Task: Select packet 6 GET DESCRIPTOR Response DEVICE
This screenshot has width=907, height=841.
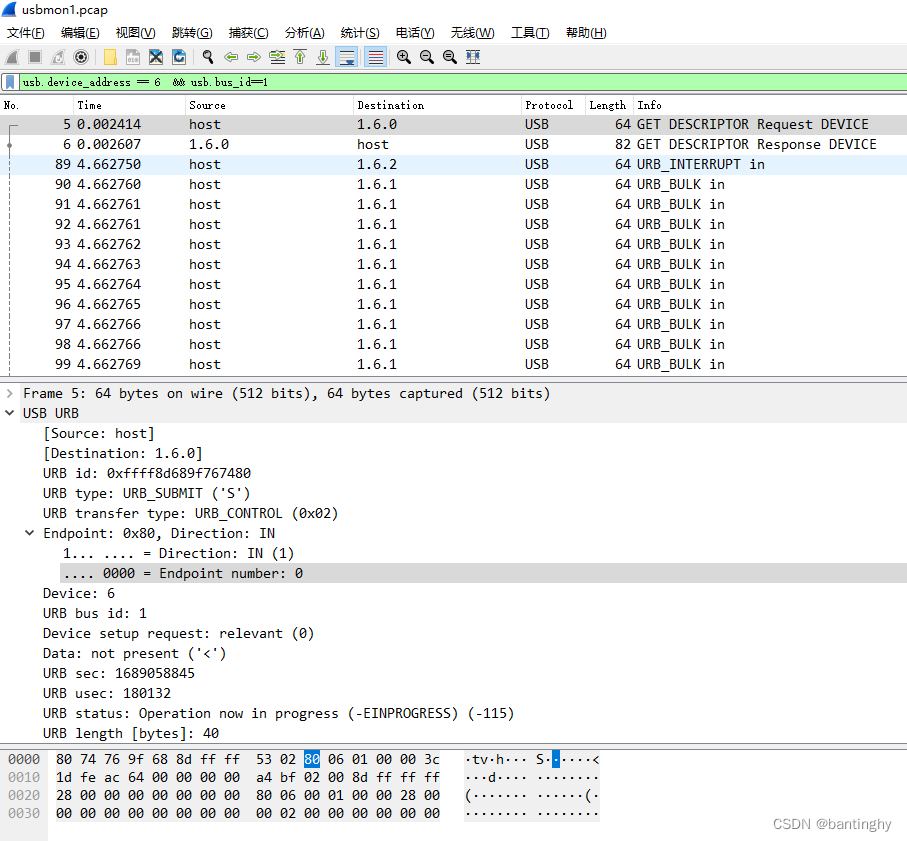Action: pos(454,145)
